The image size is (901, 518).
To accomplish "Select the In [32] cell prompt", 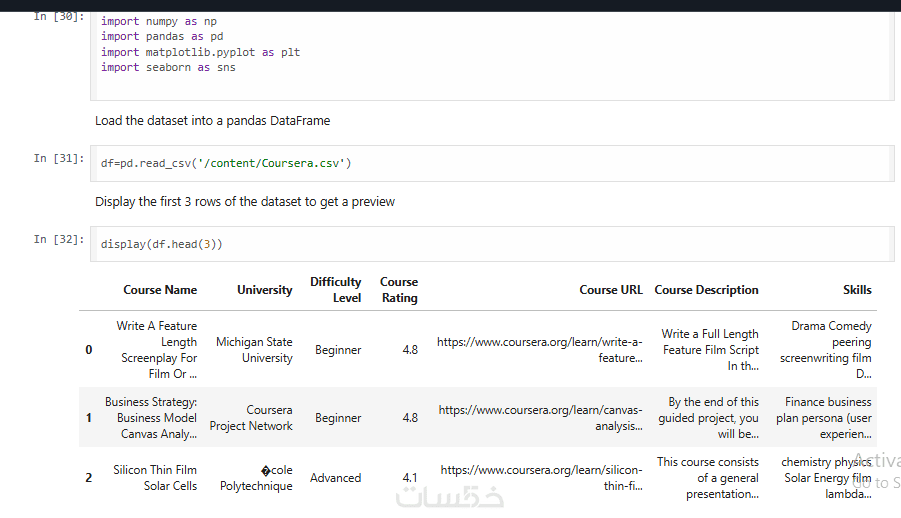I will pos(59,239).
